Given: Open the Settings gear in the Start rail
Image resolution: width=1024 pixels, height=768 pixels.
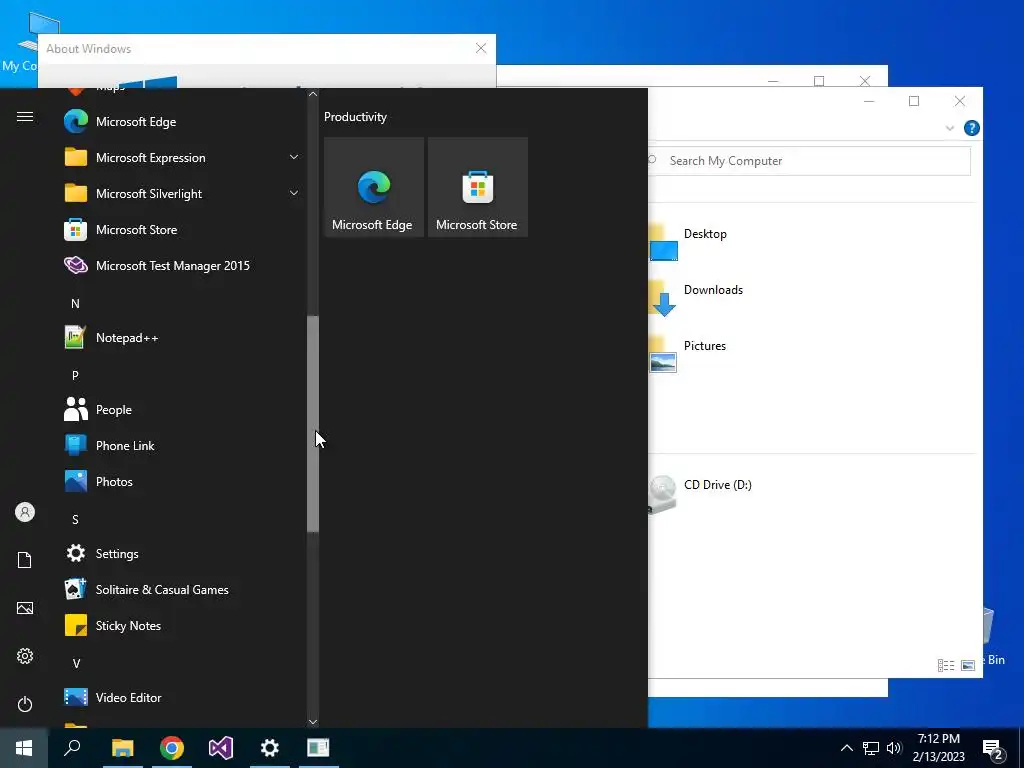Looking at the screenshot, I should click(25, 656).
